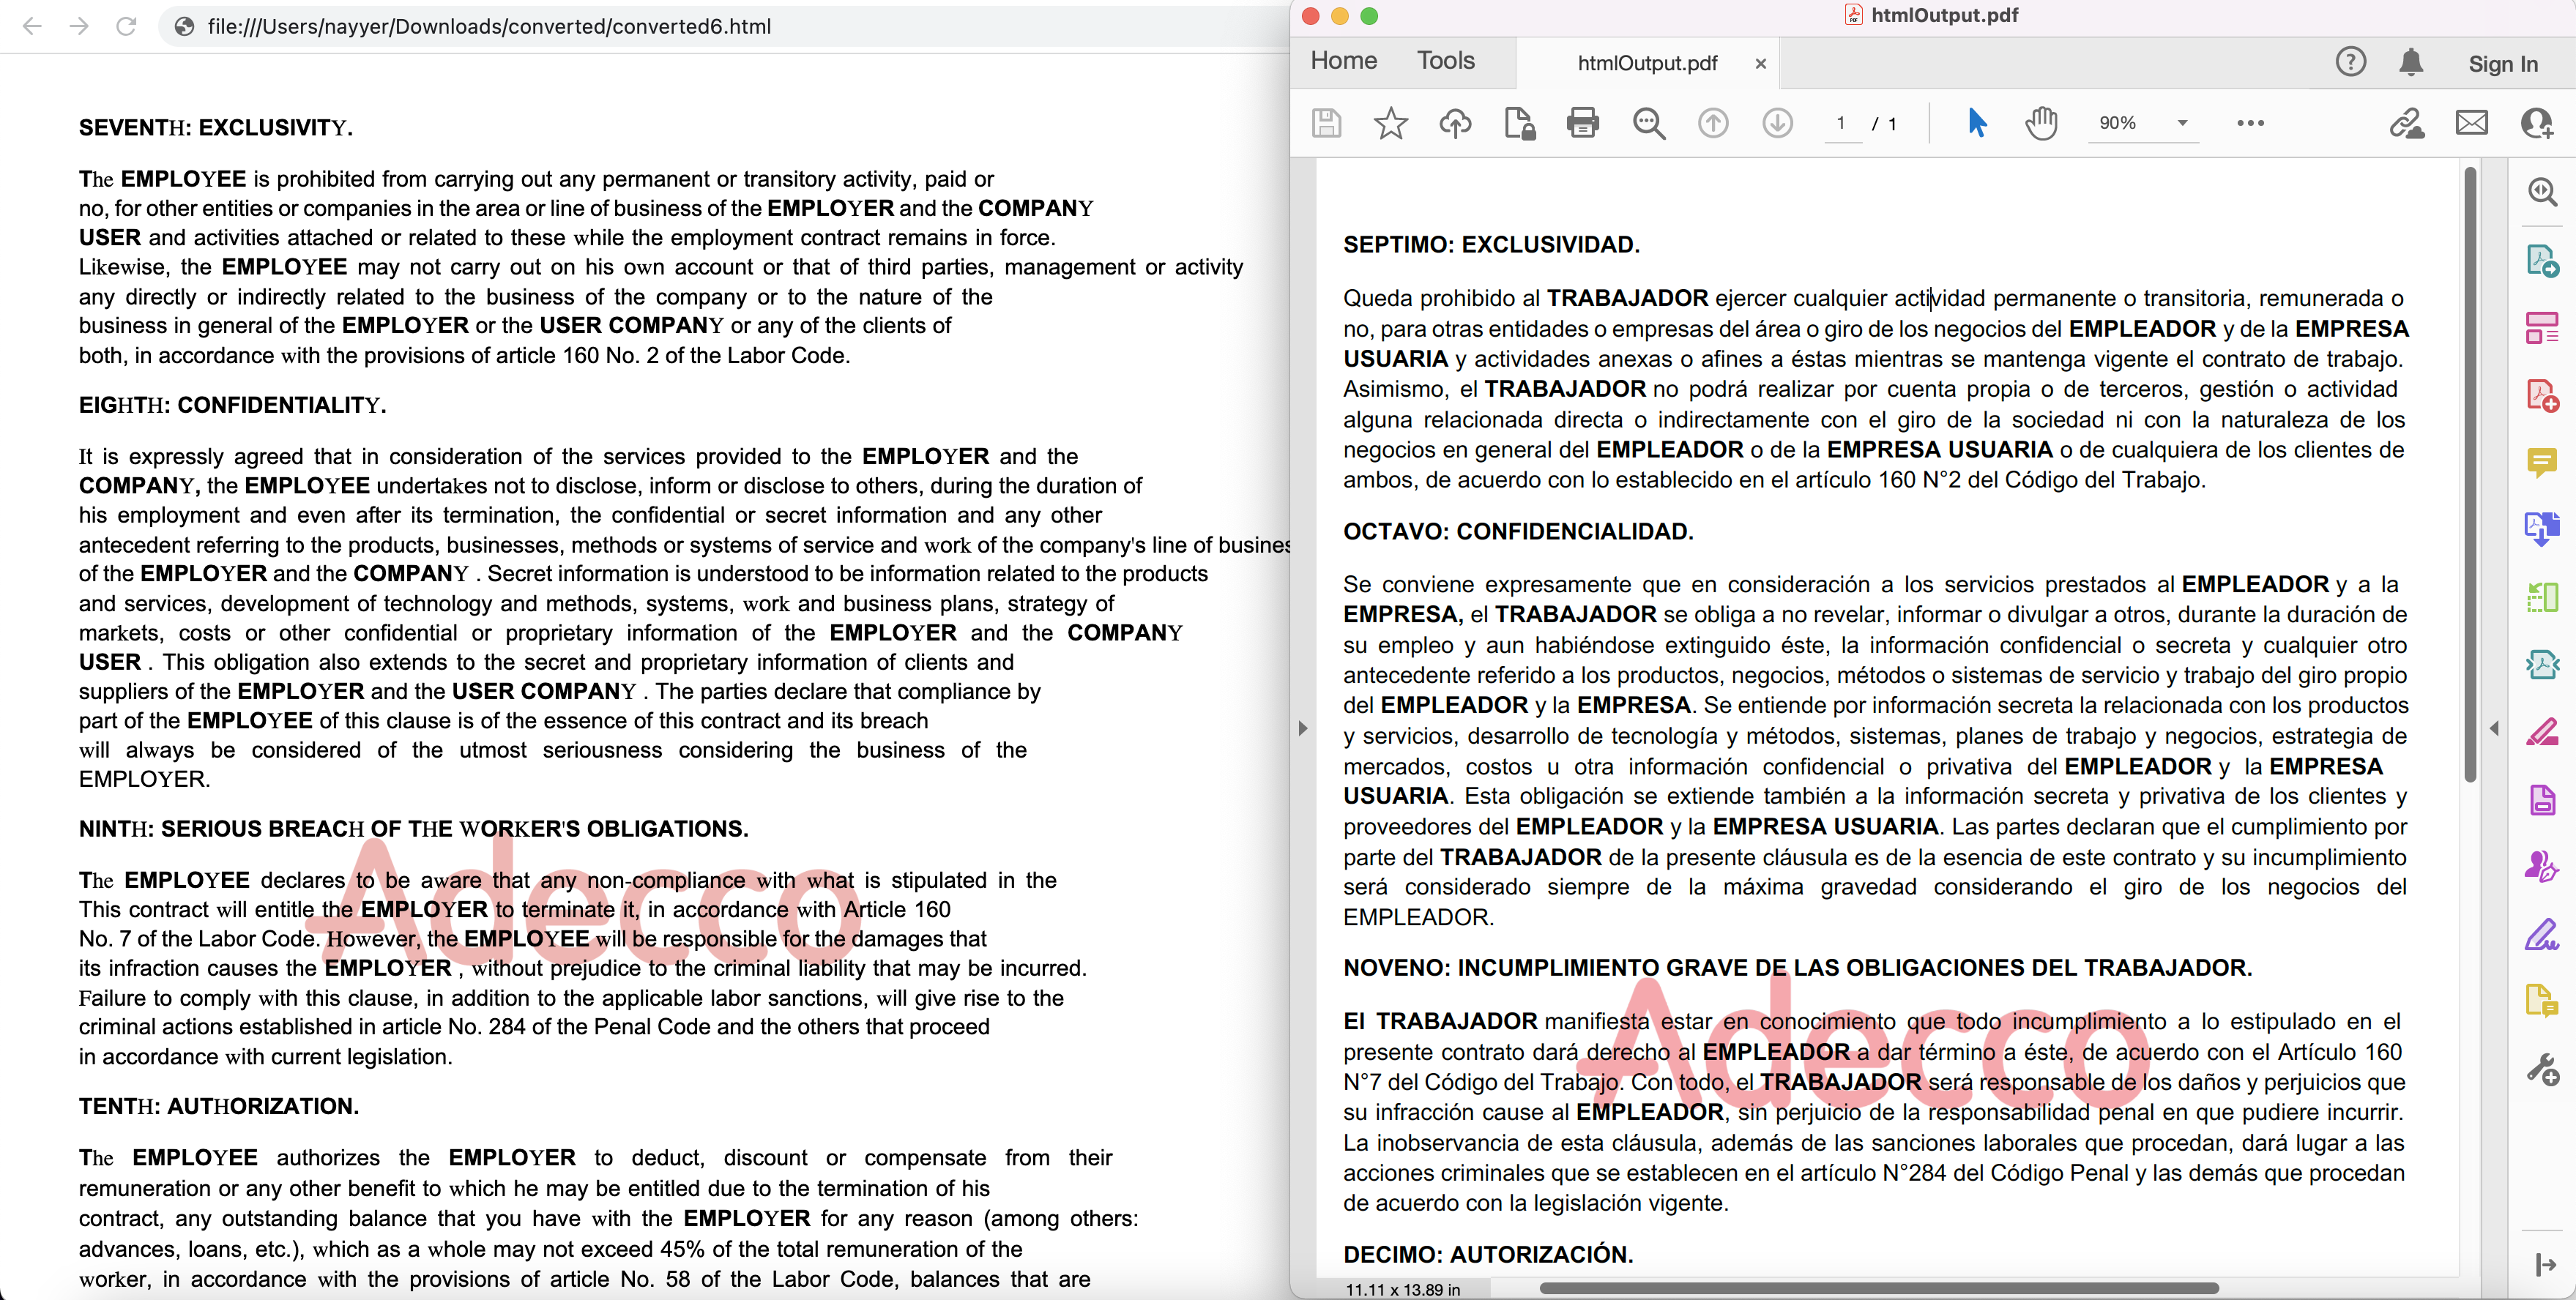Click the red close window button of Acrobat
The height and width of the screenshot is (1300, 2576).
(1311, 16)
